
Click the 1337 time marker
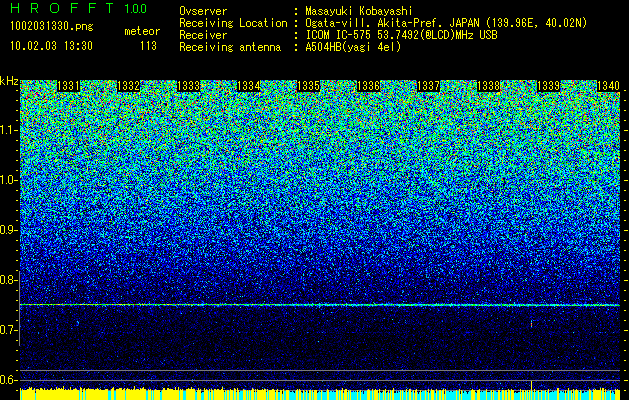click(428, 86)
